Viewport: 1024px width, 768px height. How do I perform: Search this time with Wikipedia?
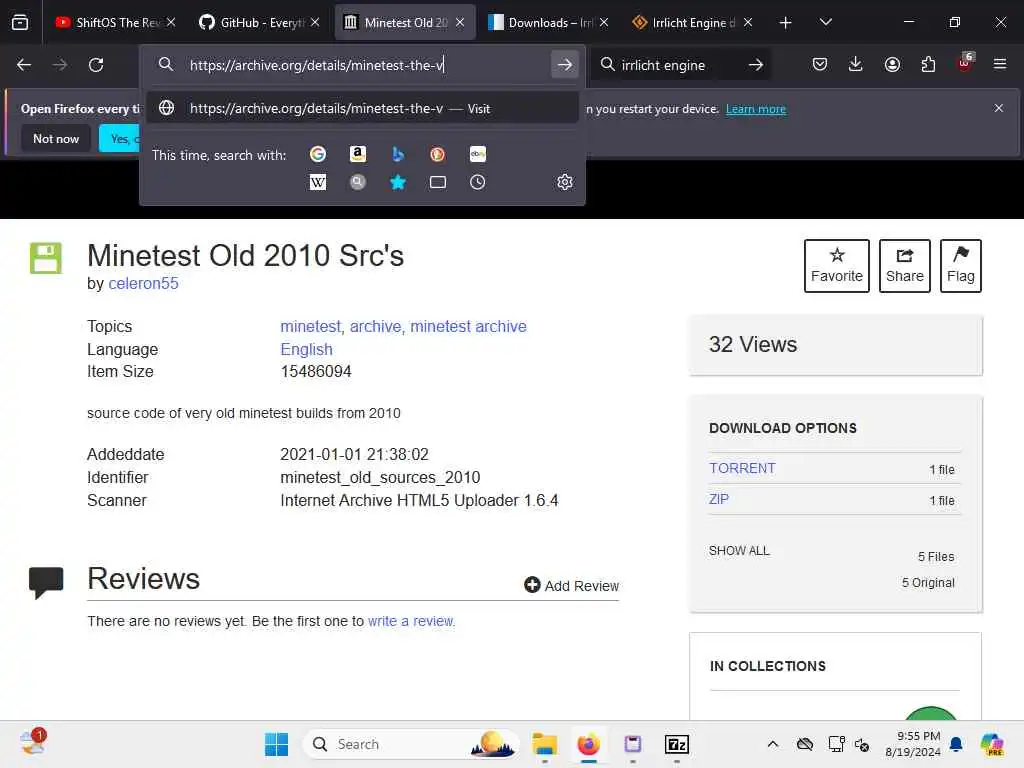318,182
